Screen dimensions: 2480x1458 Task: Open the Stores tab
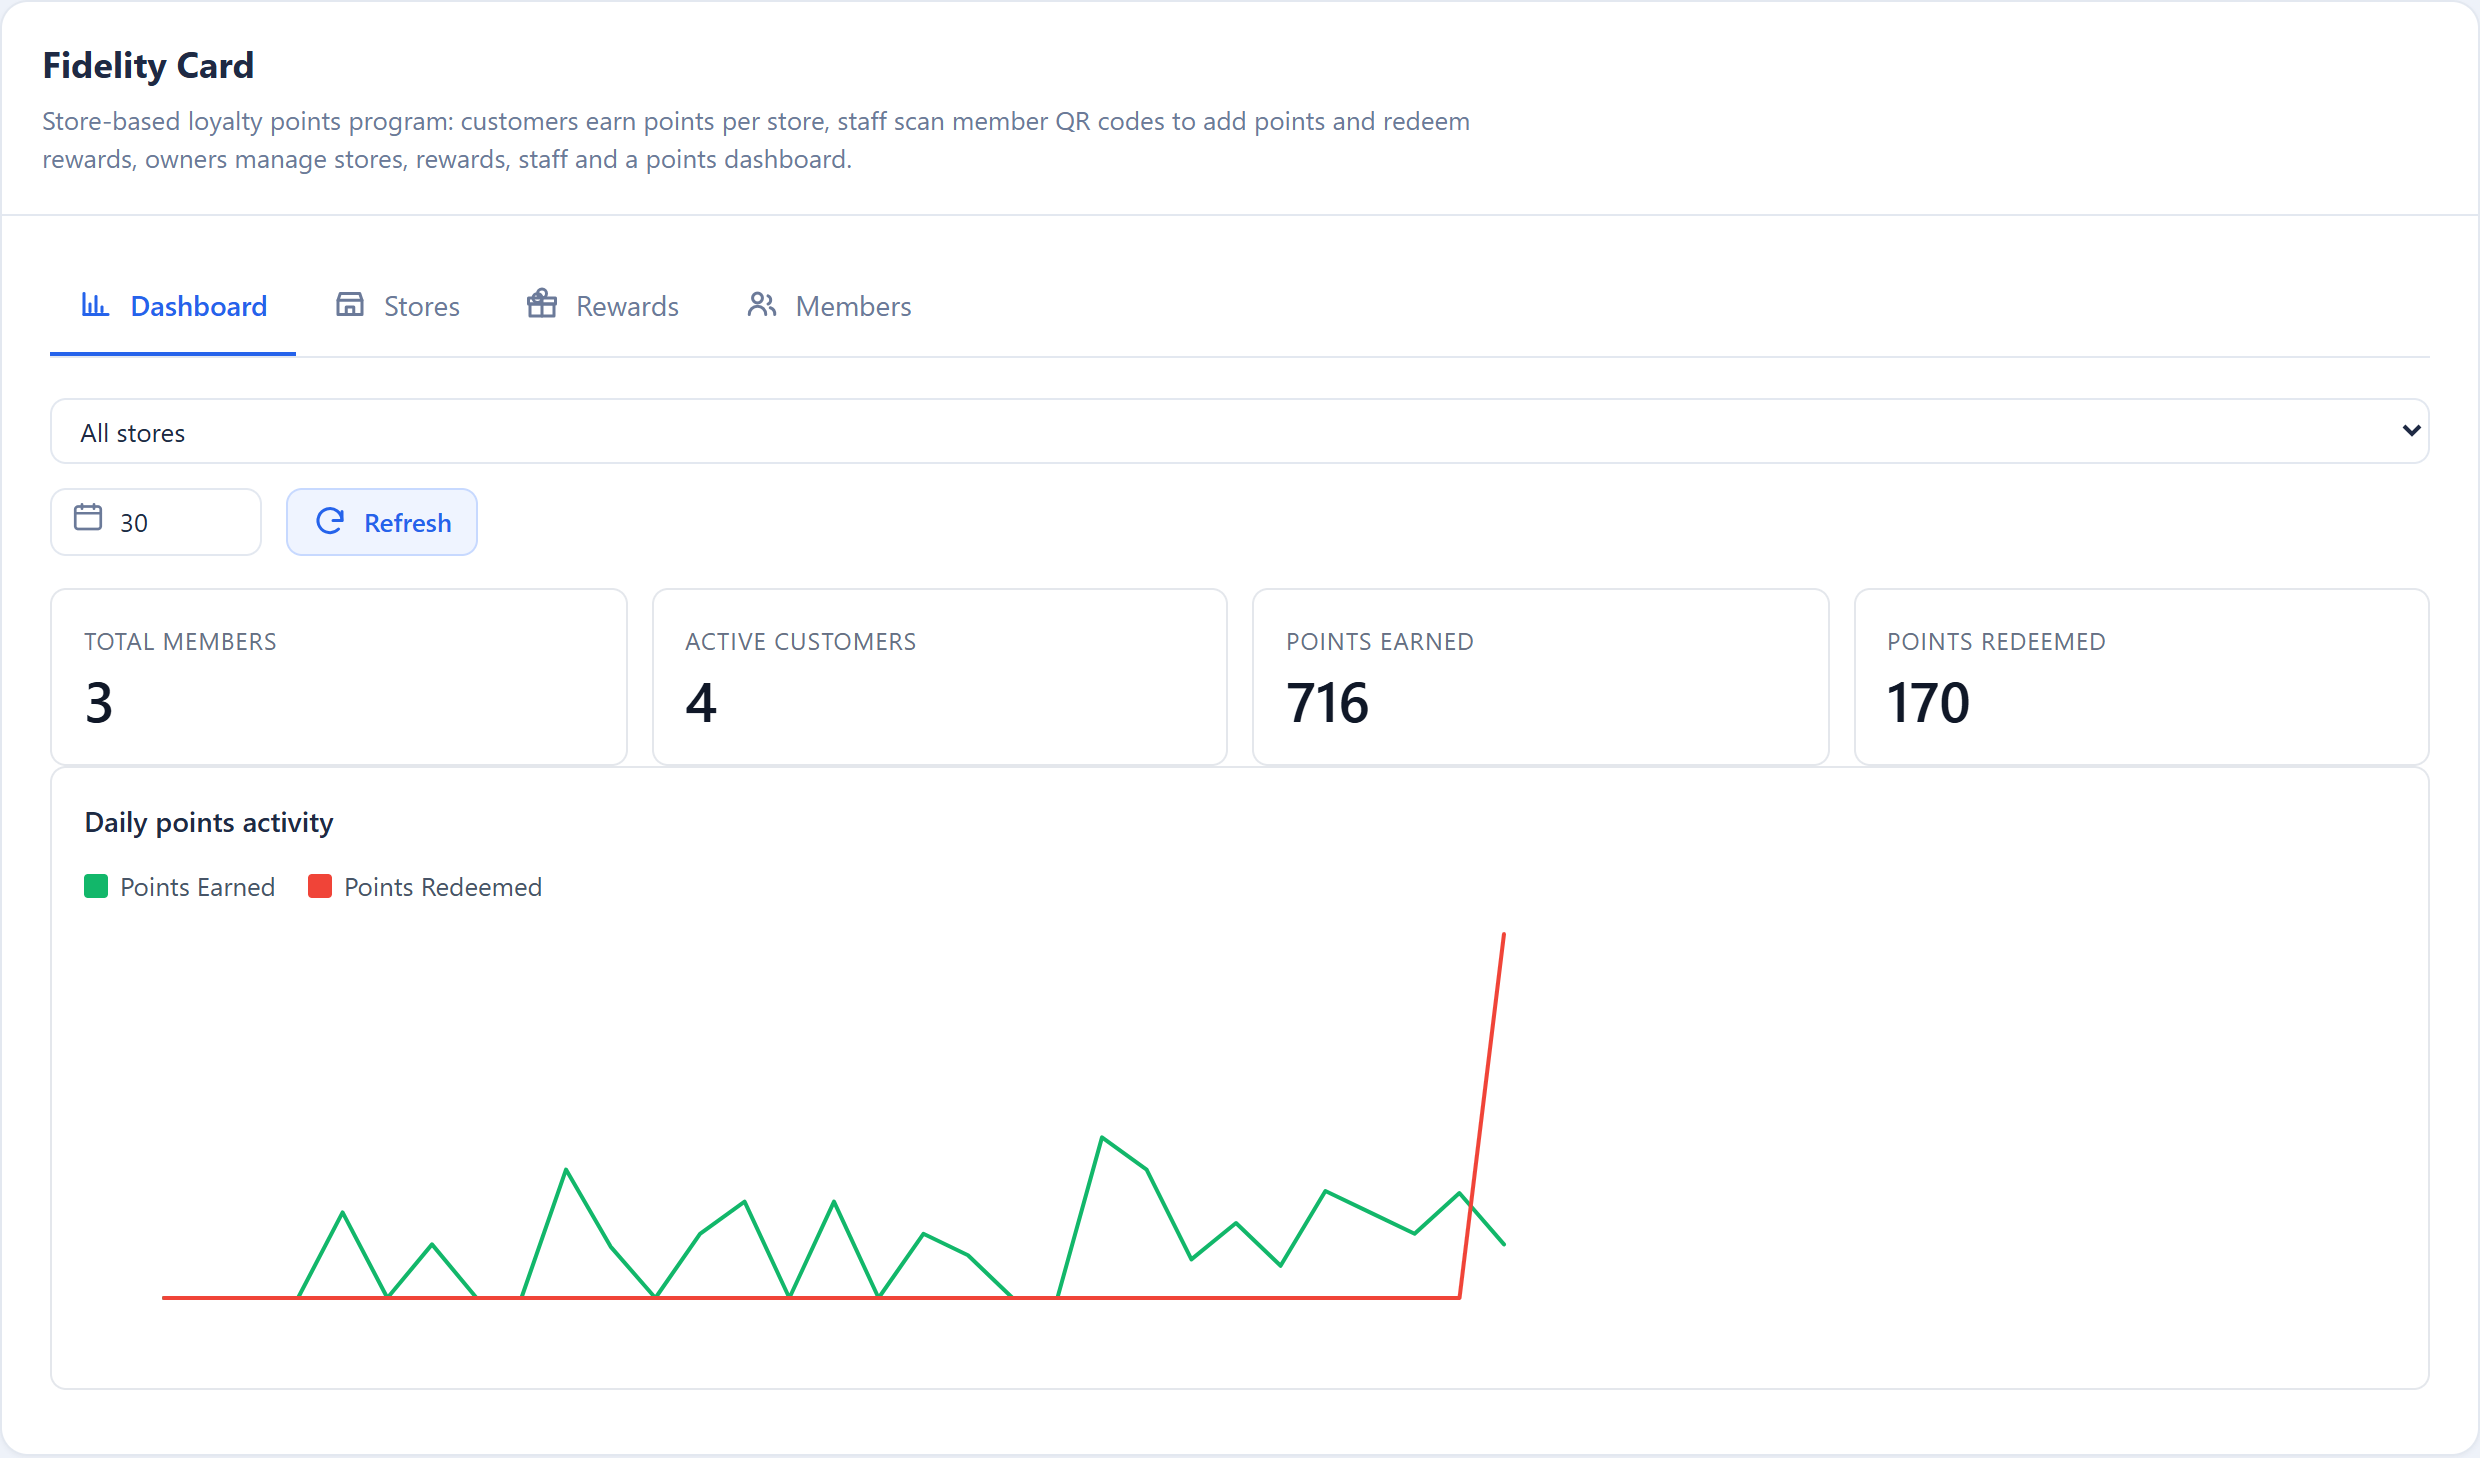(397, 306)
